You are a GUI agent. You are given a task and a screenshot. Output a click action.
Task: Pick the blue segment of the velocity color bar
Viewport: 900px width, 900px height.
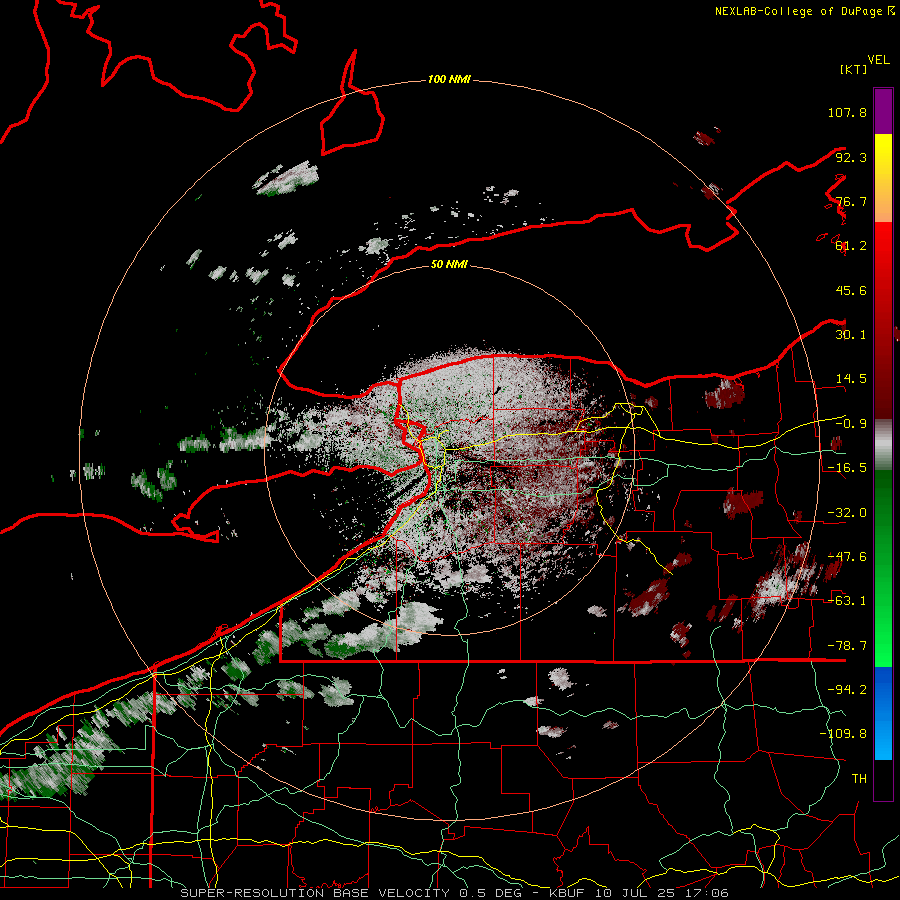(883, 713)
